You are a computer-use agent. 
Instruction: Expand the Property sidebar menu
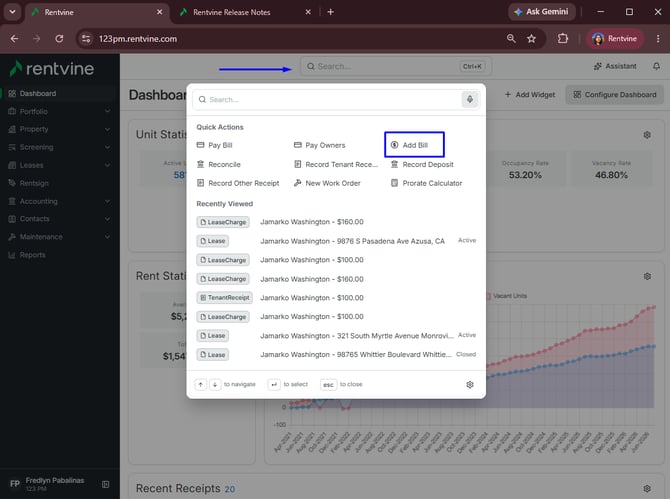click(x=59, y=129)
